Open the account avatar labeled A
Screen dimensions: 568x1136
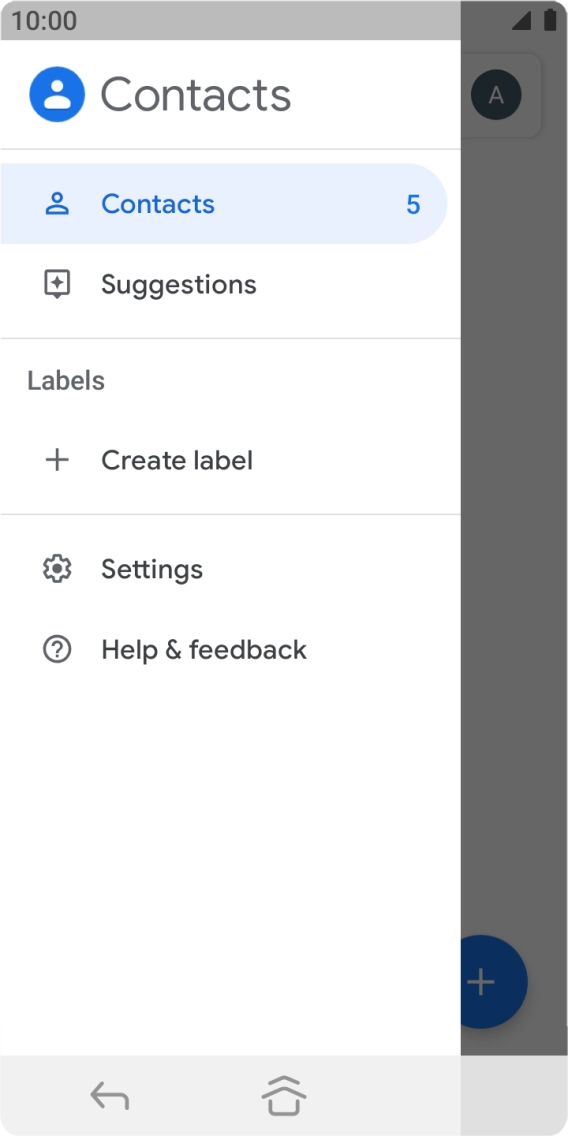click(x=496, y=94)
